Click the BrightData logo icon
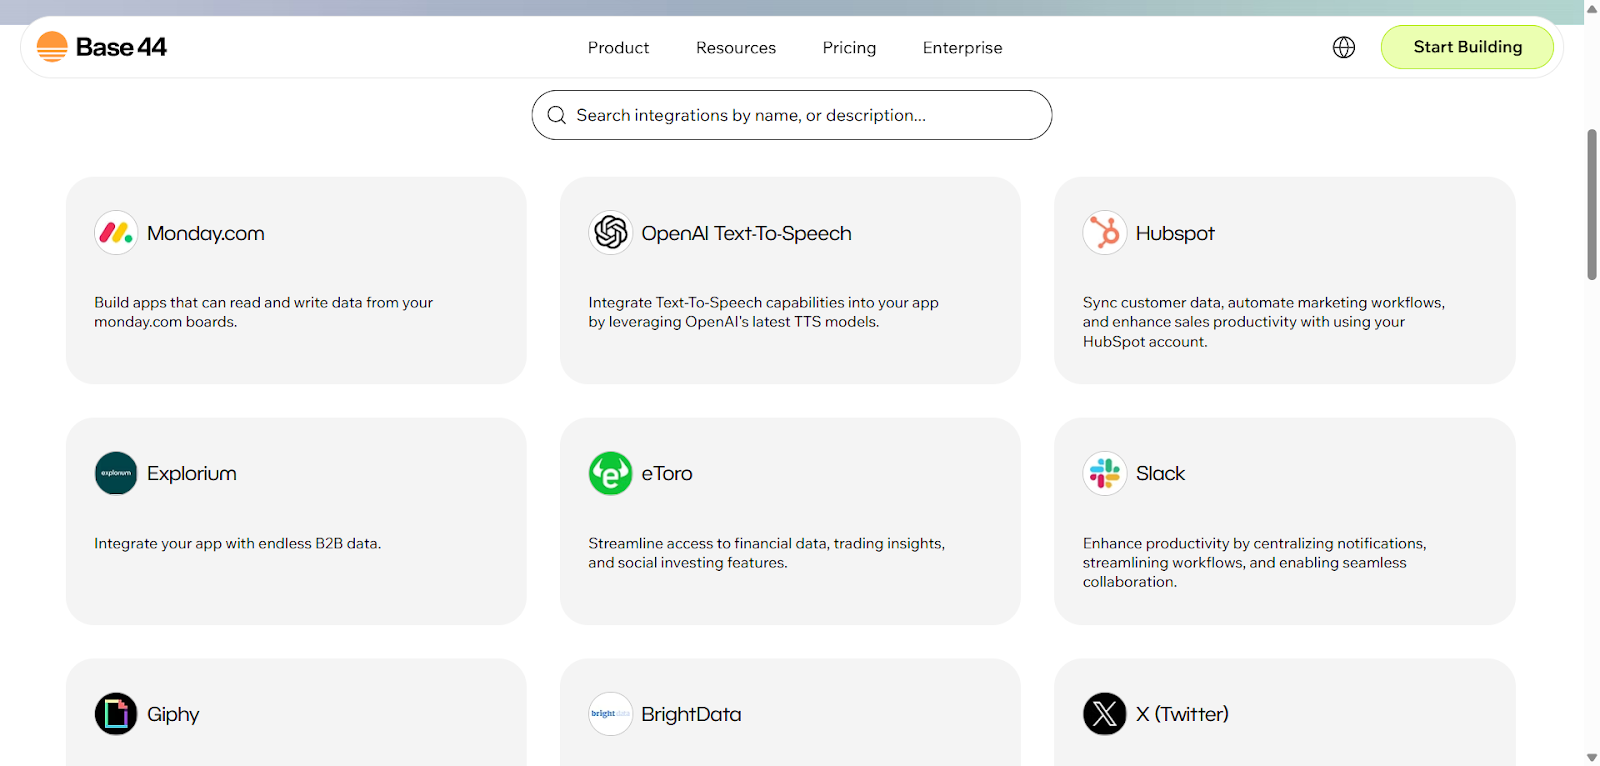Screen dimensions: 1600x766 pos(610,714)
